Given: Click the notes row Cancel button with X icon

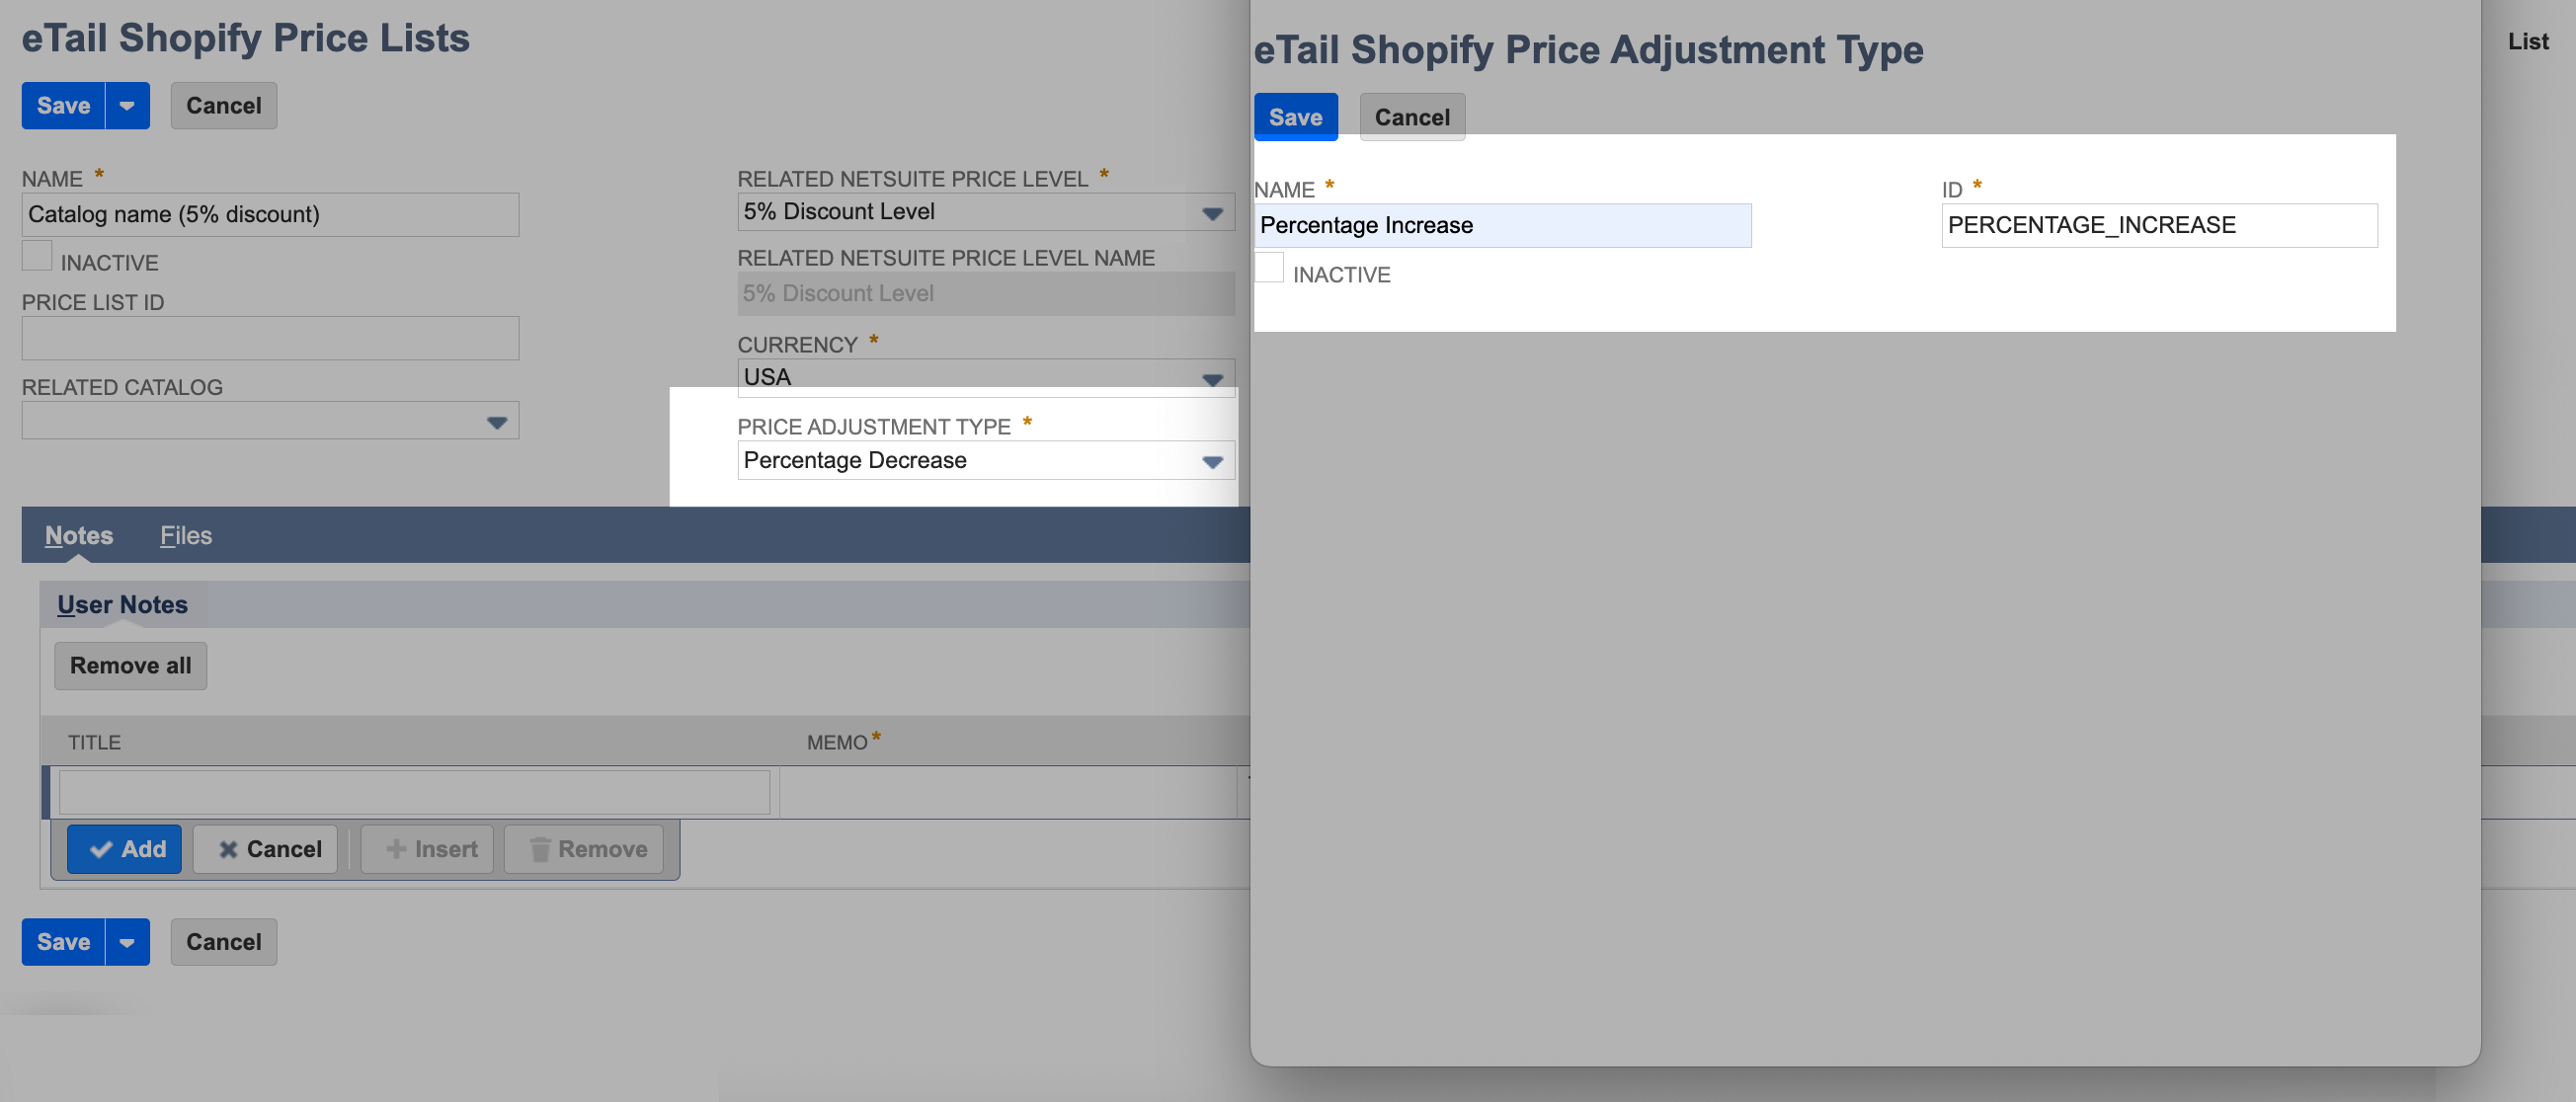Looking at the screenshot, I should (265, 849).
